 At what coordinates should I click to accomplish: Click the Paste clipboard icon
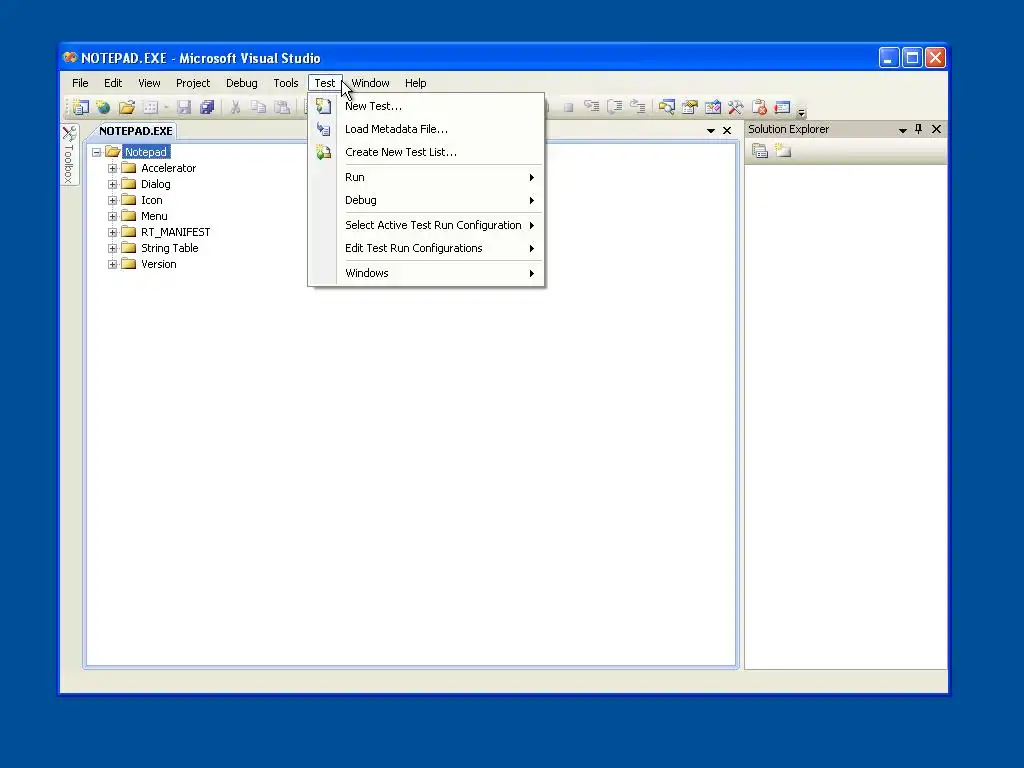(x=282, y=107)
